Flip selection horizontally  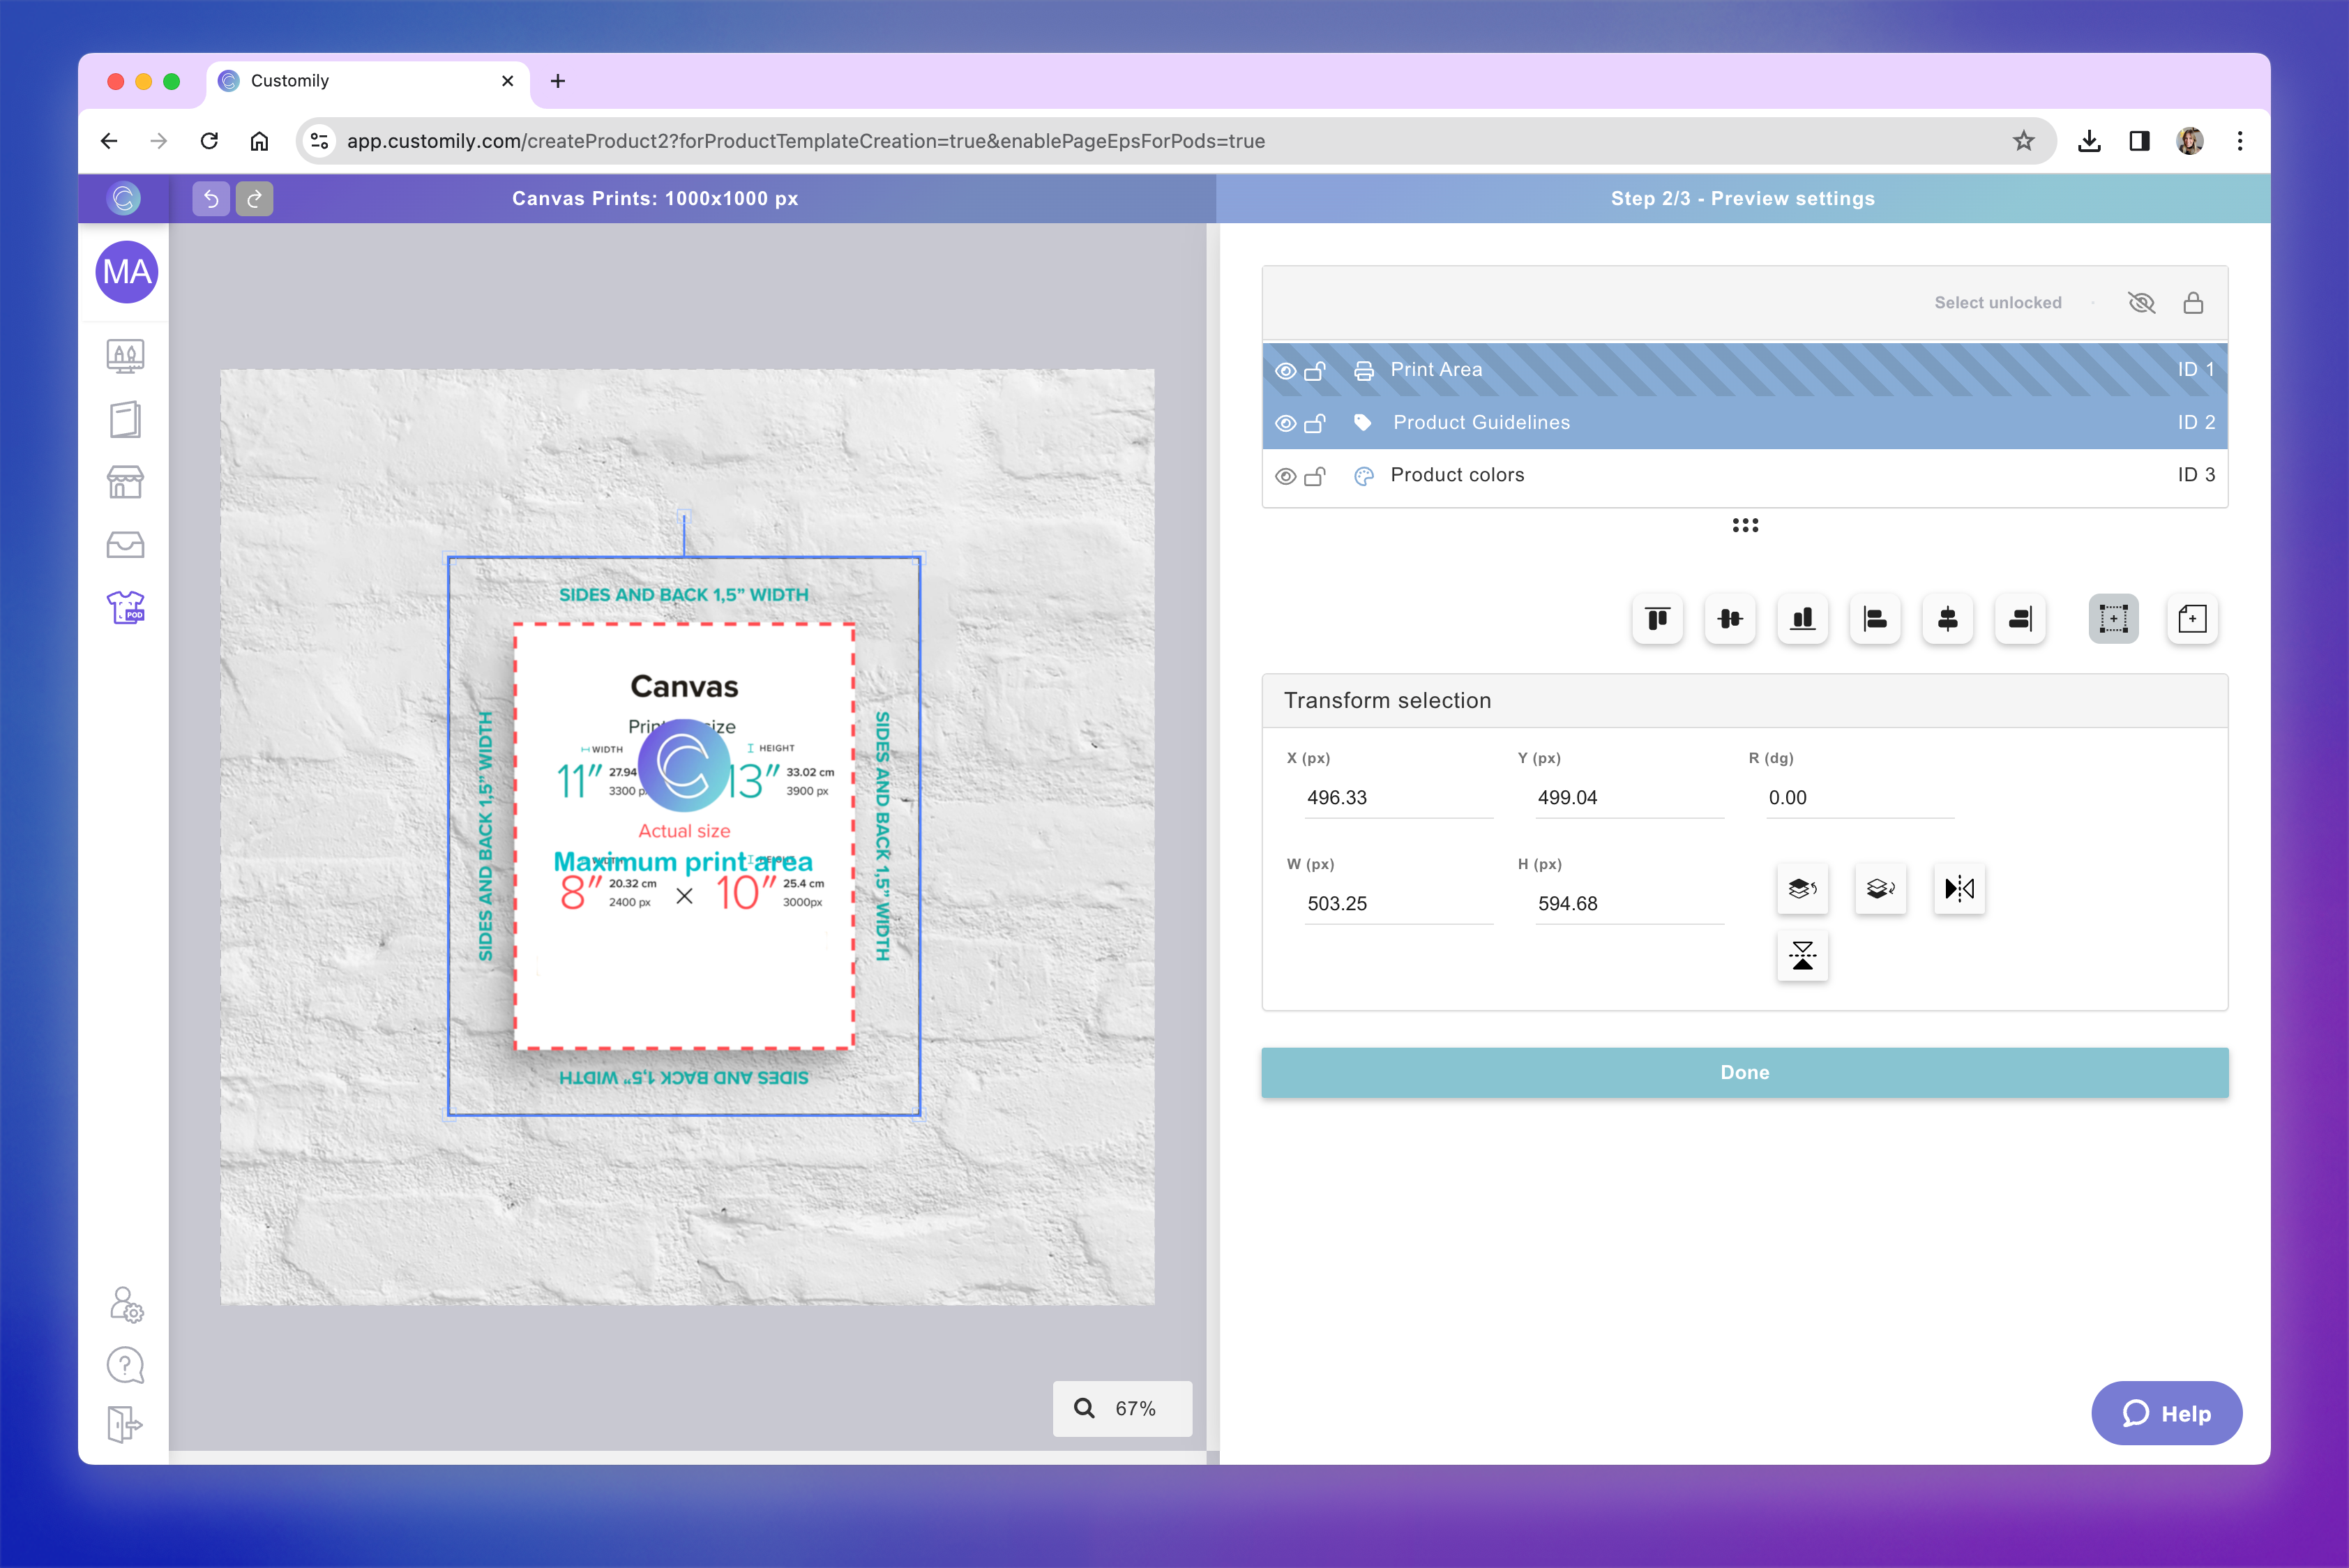coord(1958,888)
